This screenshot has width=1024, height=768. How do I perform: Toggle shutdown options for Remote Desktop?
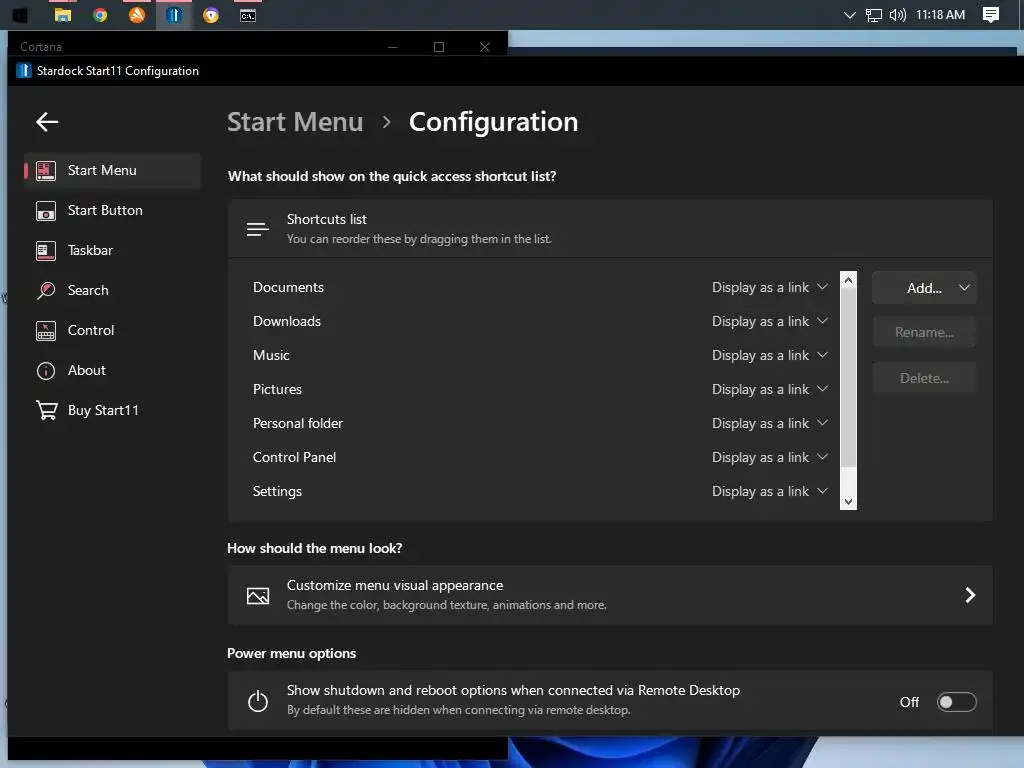[x=957, y=702]
